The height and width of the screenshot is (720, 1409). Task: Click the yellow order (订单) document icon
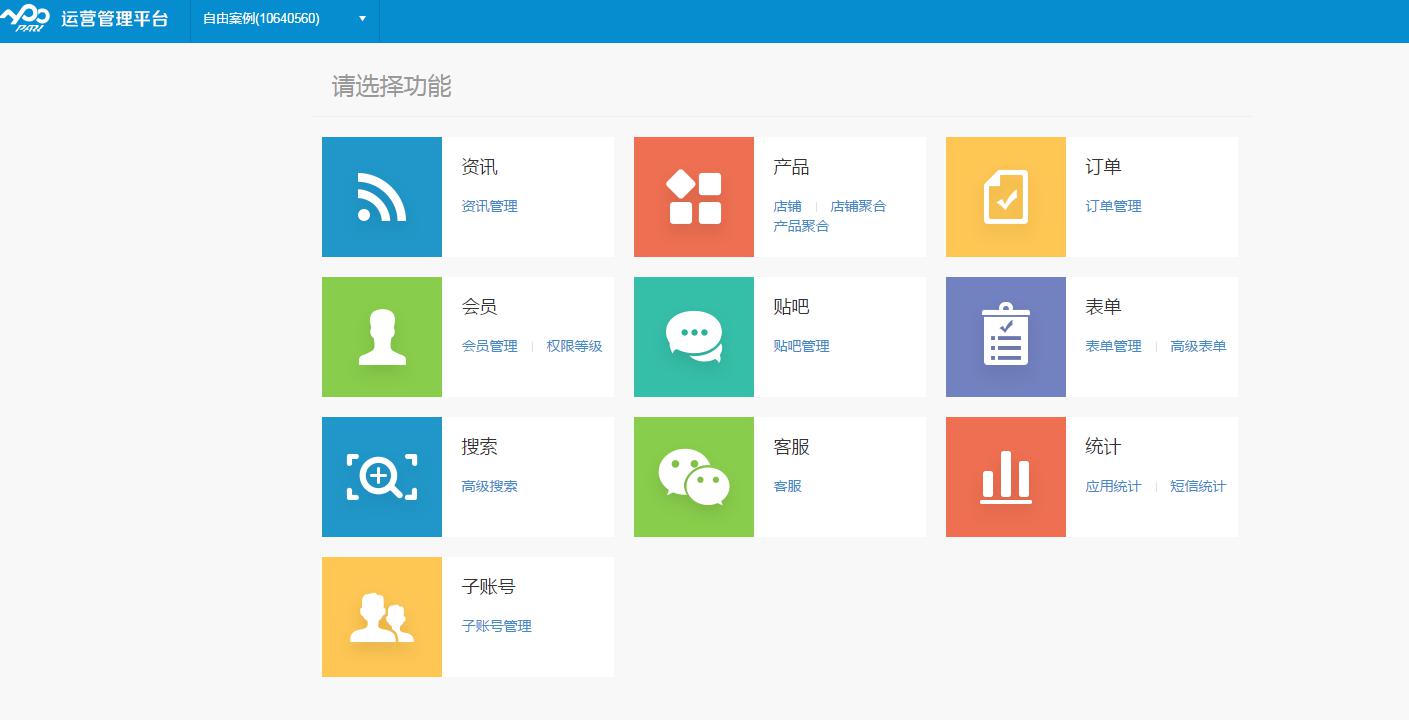[x=1005, y=197]
